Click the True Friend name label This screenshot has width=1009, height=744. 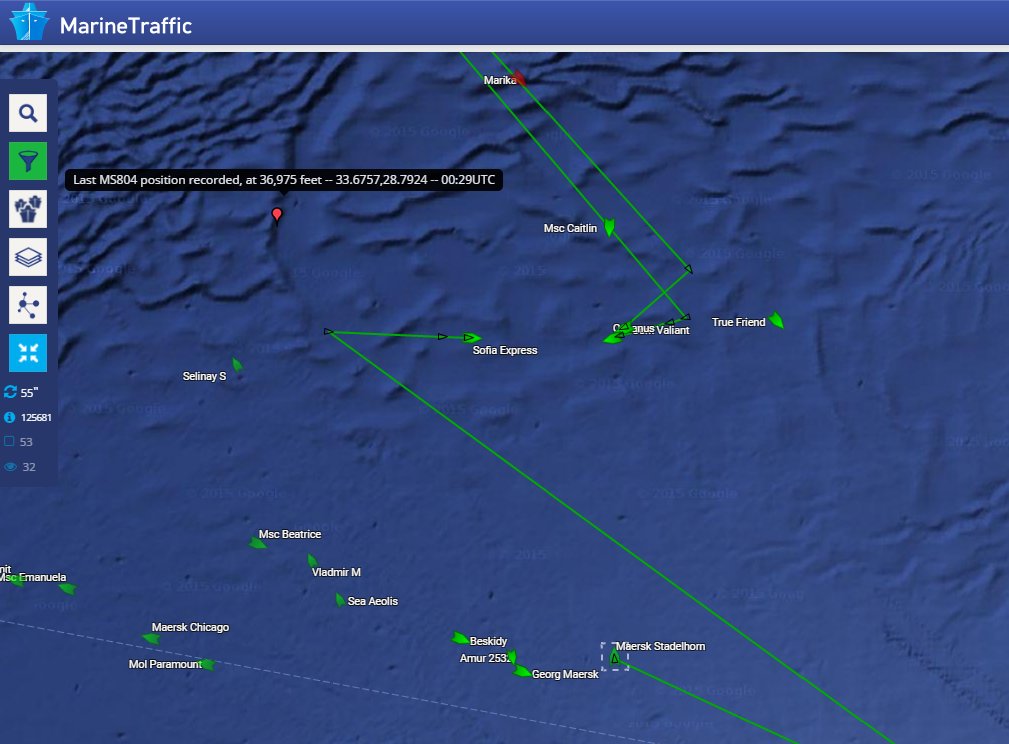[x=738, y=322]
